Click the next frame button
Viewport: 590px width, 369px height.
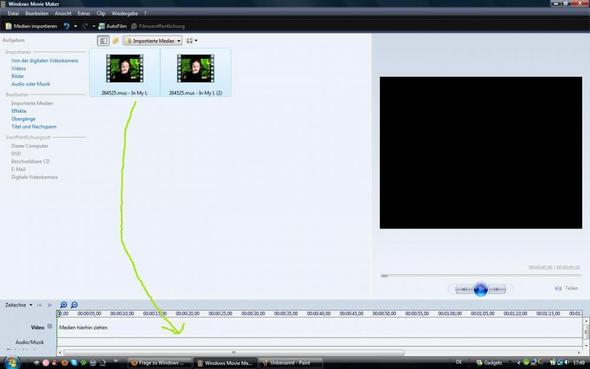[x=497, y=290]
